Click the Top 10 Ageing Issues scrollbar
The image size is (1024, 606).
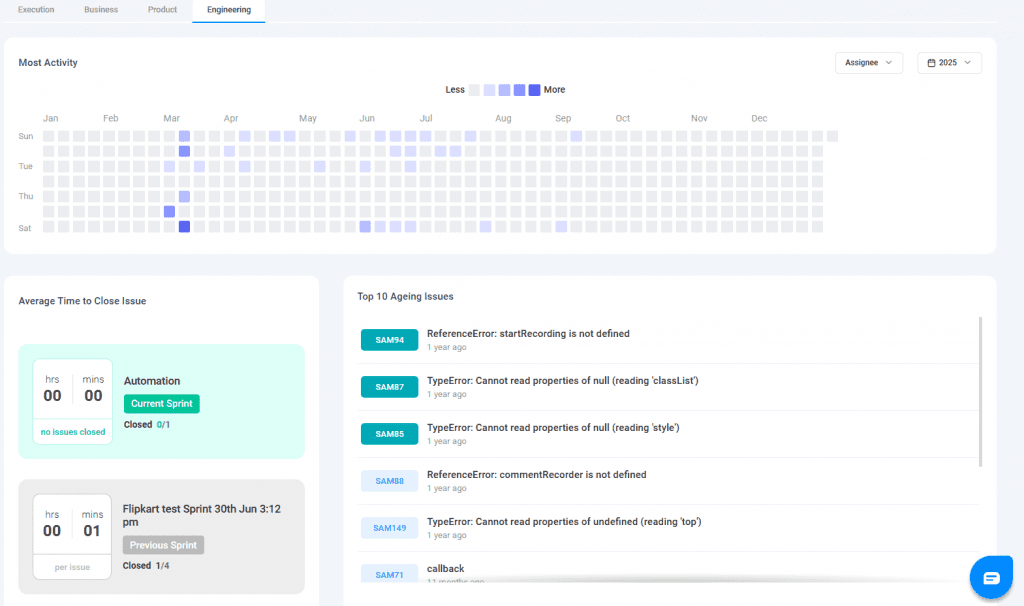980,390
